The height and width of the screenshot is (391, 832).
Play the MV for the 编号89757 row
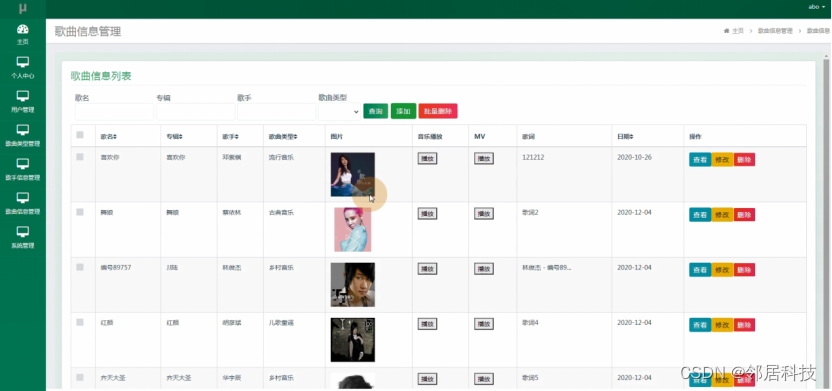(x=484, y=269)
